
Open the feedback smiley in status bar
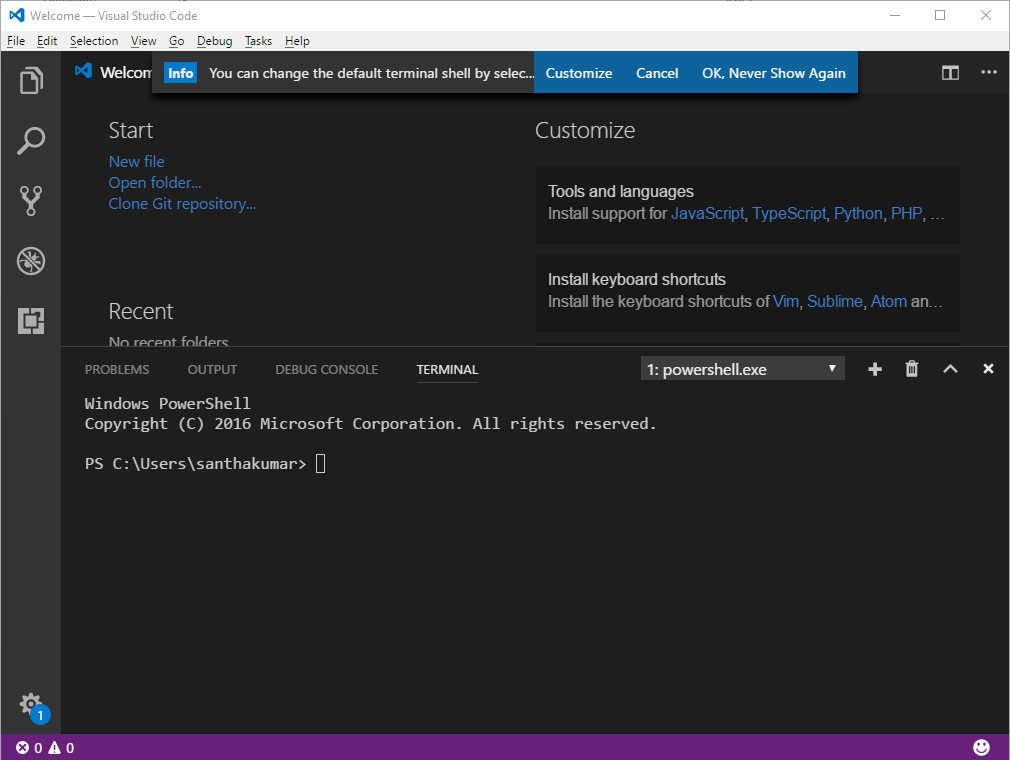coord(981,747)
